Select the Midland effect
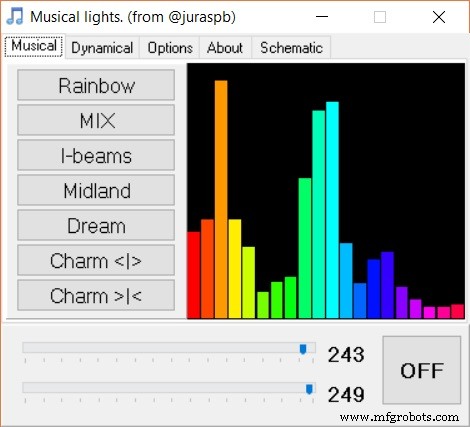The height and width of the screenshot is (427, 470). (96, 190)
